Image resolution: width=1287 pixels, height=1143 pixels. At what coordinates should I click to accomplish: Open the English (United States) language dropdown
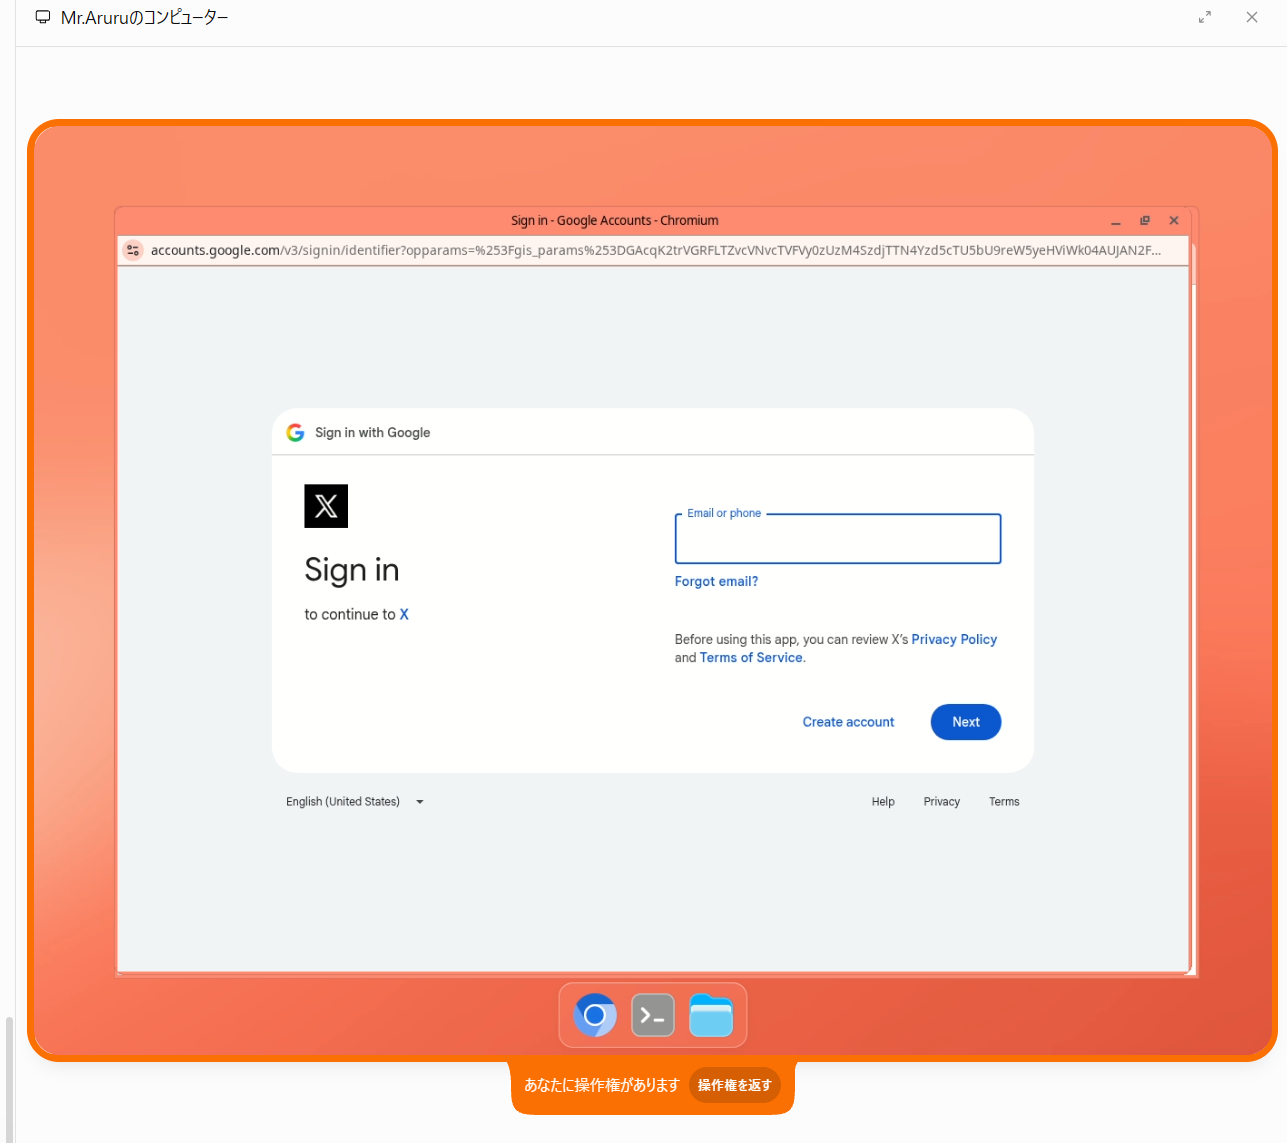(x=355, y=802)
